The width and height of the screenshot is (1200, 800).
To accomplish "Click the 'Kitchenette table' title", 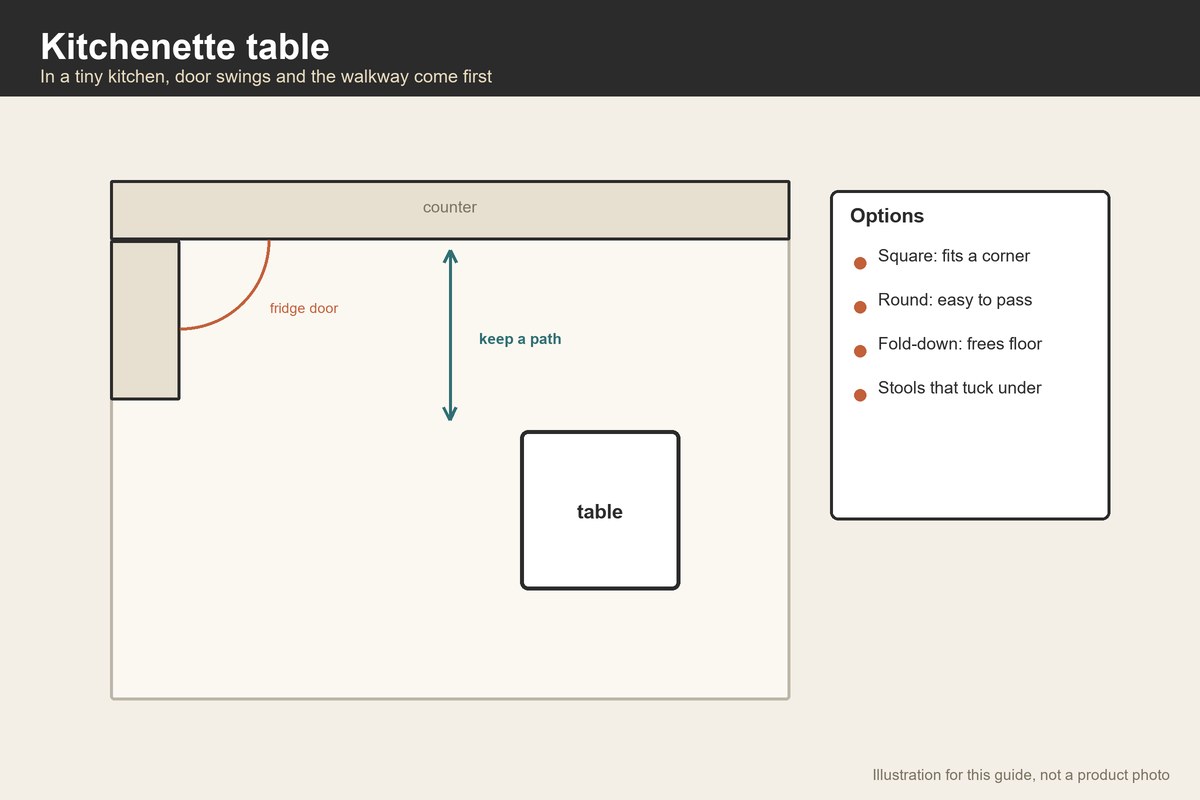I will (185, 46).
